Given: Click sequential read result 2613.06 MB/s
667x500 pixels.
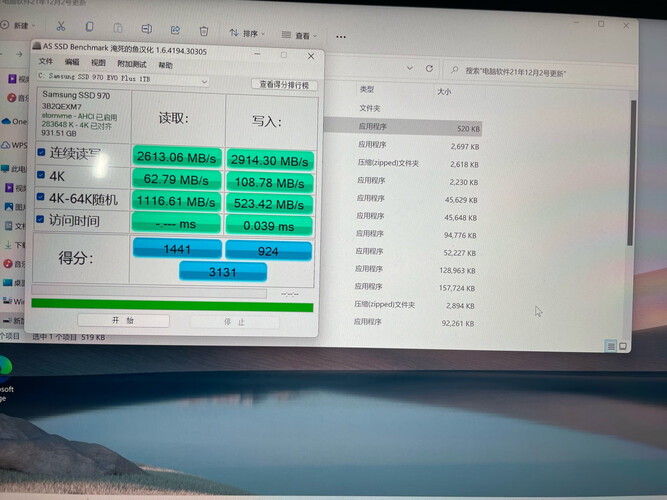Looking at the screenshot, I should (177, 157).
